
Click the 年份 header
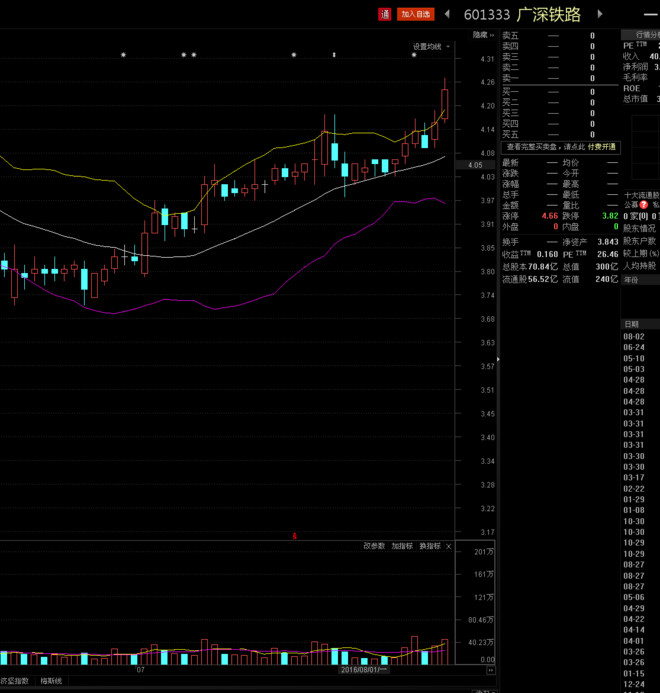[x=631, y=280]
